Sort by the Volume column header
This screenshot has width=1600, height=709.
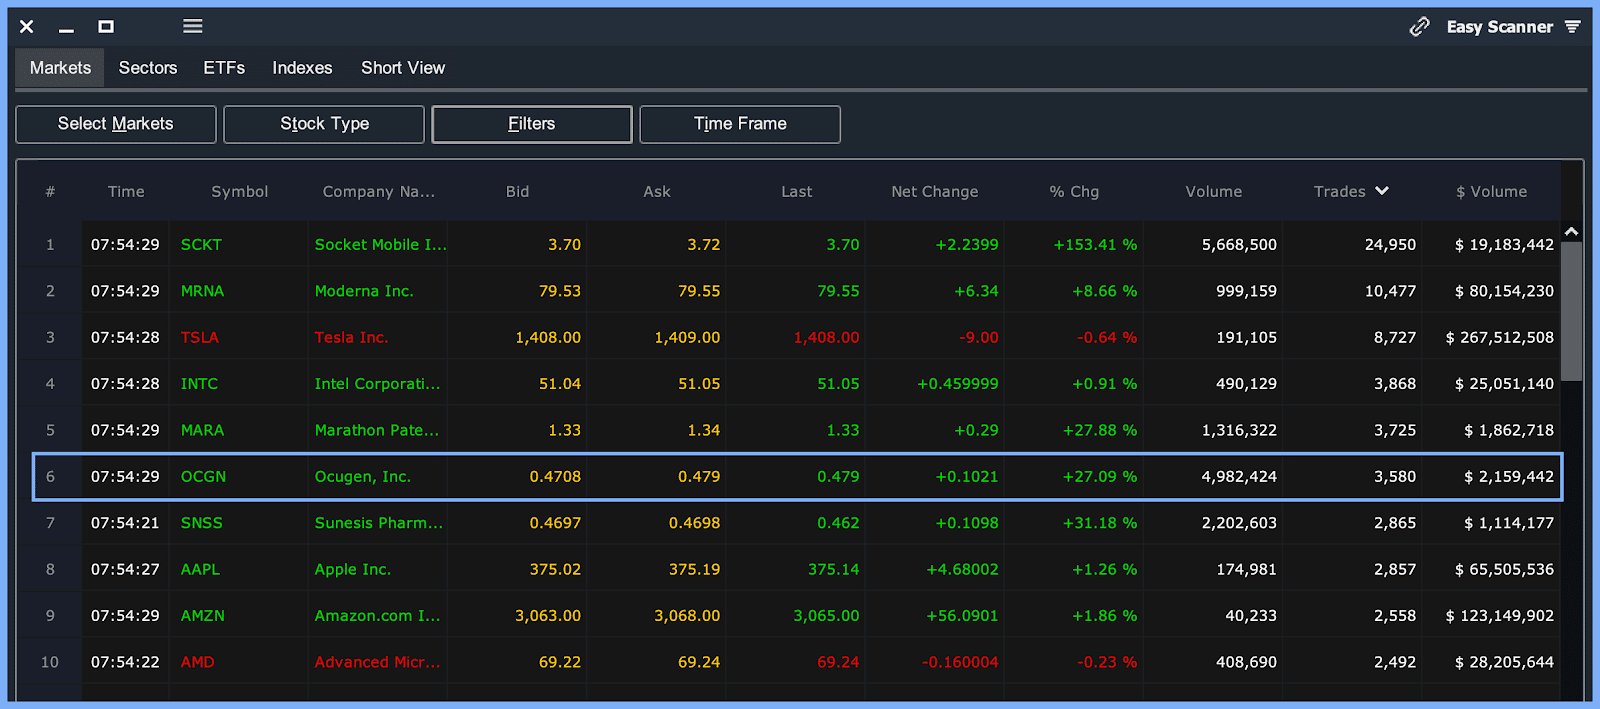1214,191
